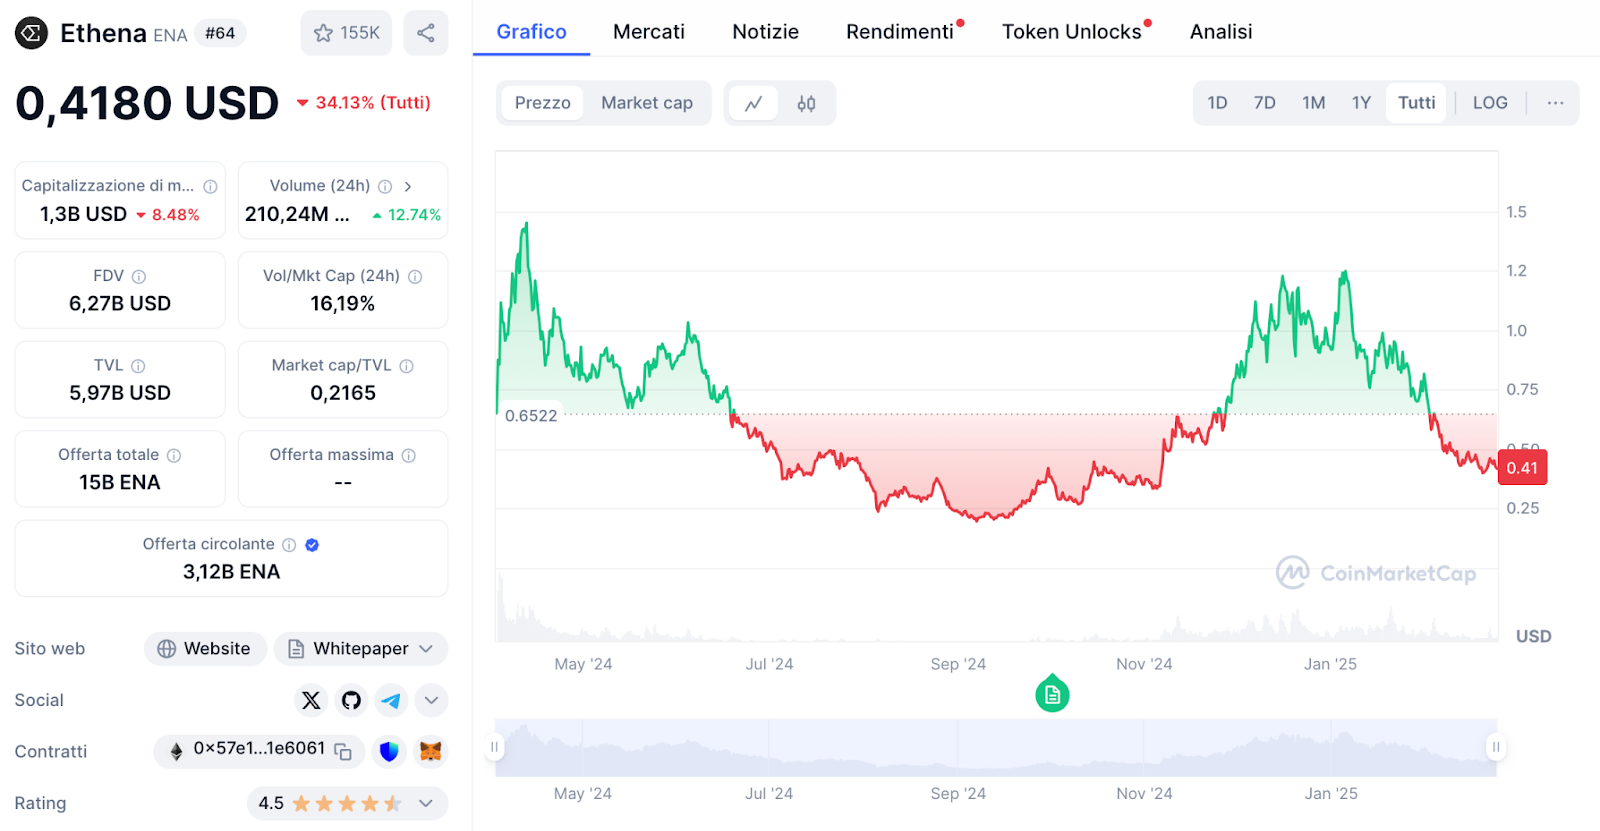The height and width of the screenshot is (831, 1600).
Task: Expand the Rating details dropdown
Action: coord(426,803)
